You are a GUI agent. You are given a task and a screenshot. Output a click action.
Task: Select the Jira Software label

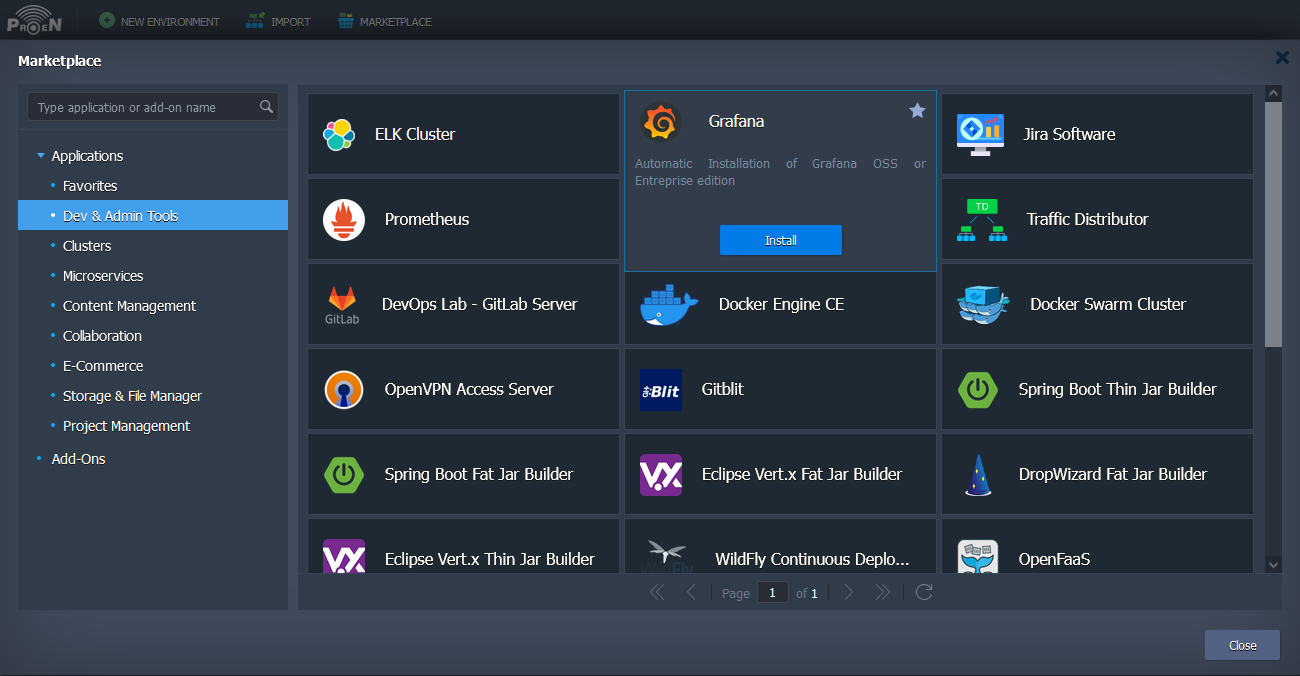1069,134
